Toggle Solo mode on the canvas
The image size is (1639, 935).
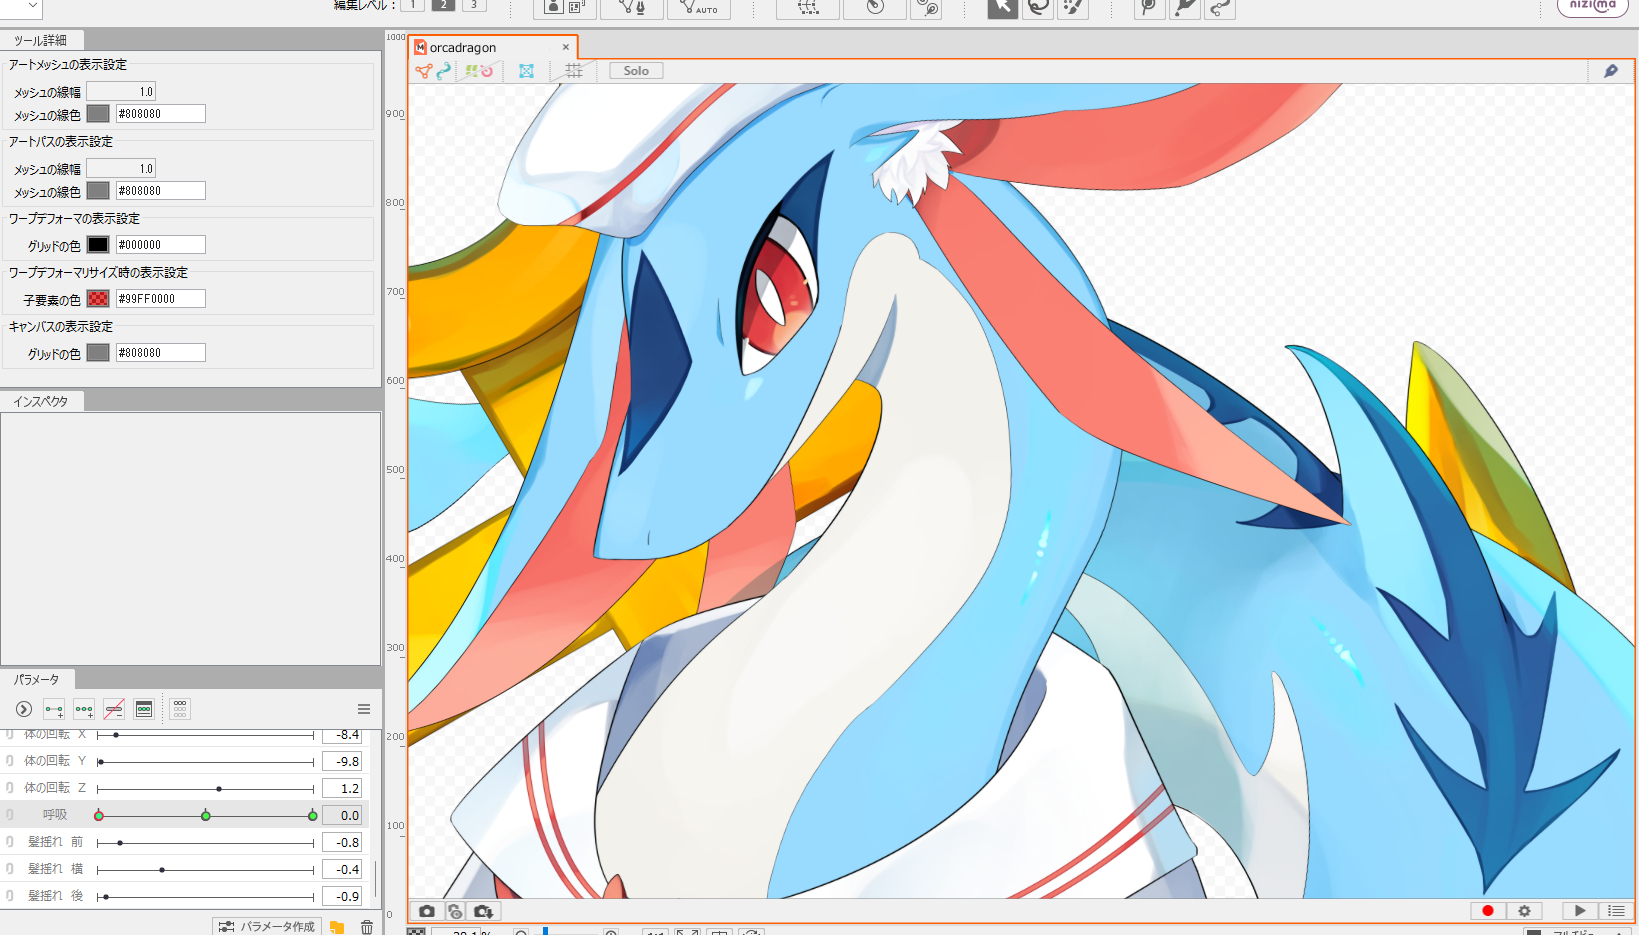click(636, 71)
